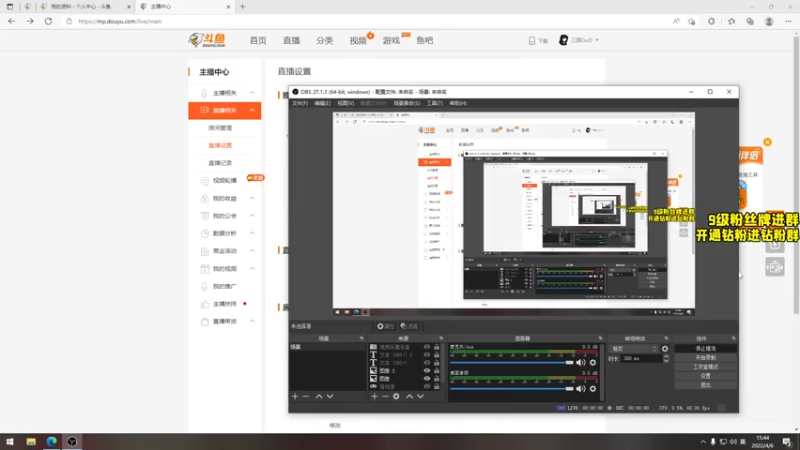
Task: Remove the selected scene with the minus icon
Action: [x=306, y=396]
